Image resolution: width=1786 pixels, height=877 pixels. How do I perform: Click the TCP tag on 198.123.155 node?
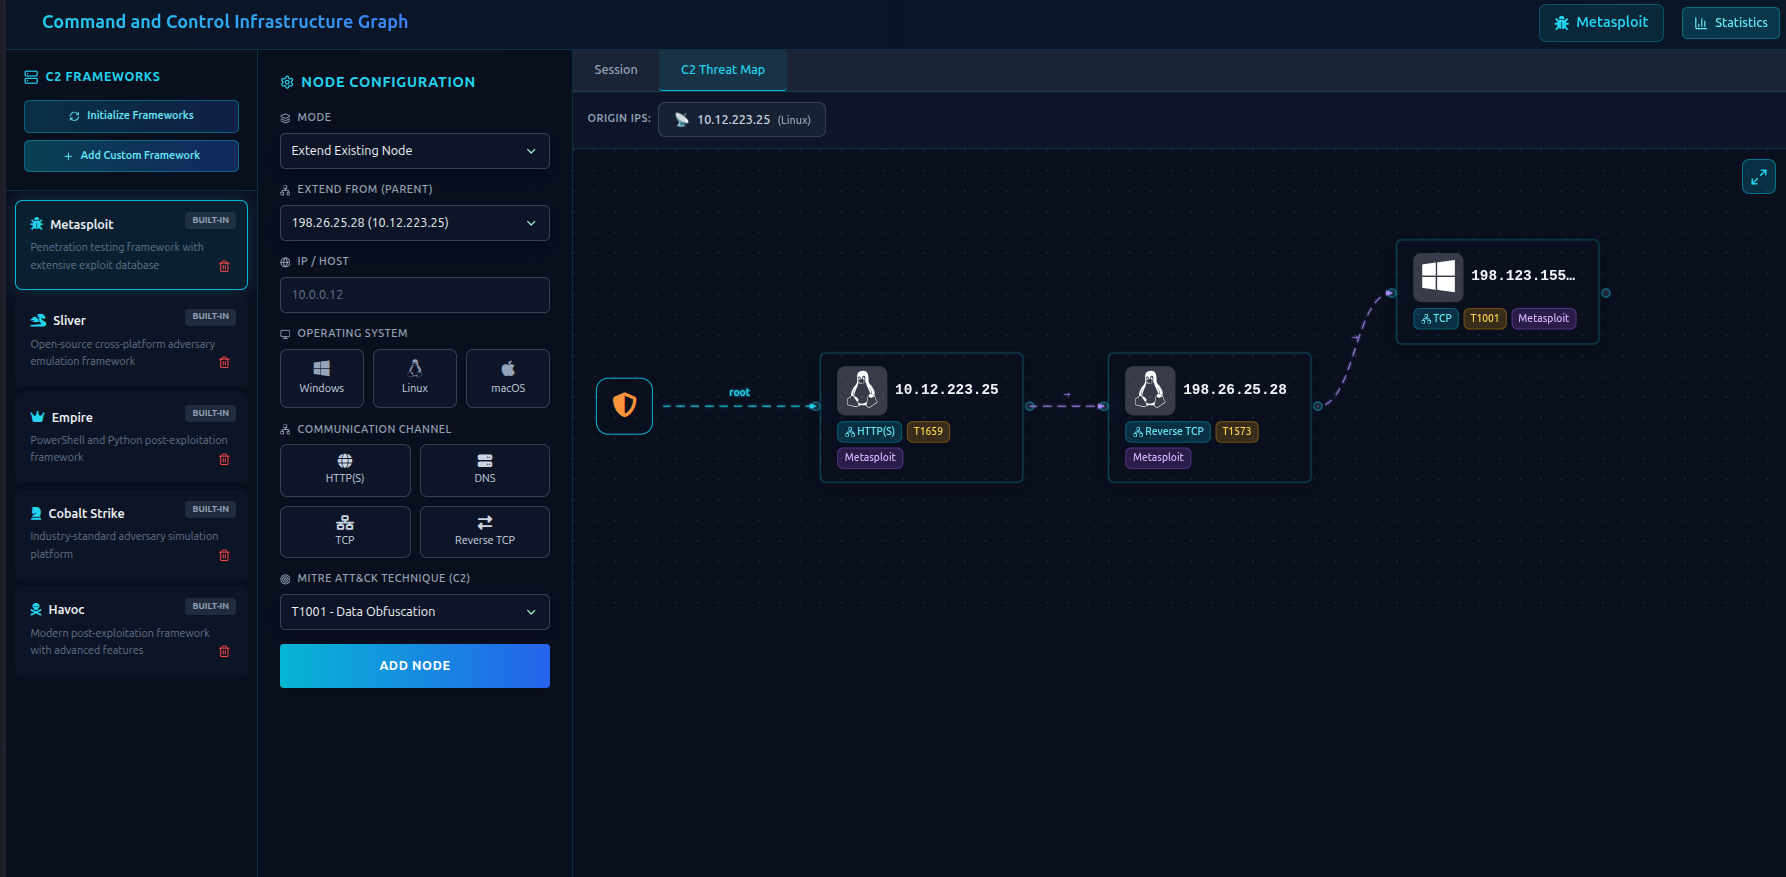1436,319
